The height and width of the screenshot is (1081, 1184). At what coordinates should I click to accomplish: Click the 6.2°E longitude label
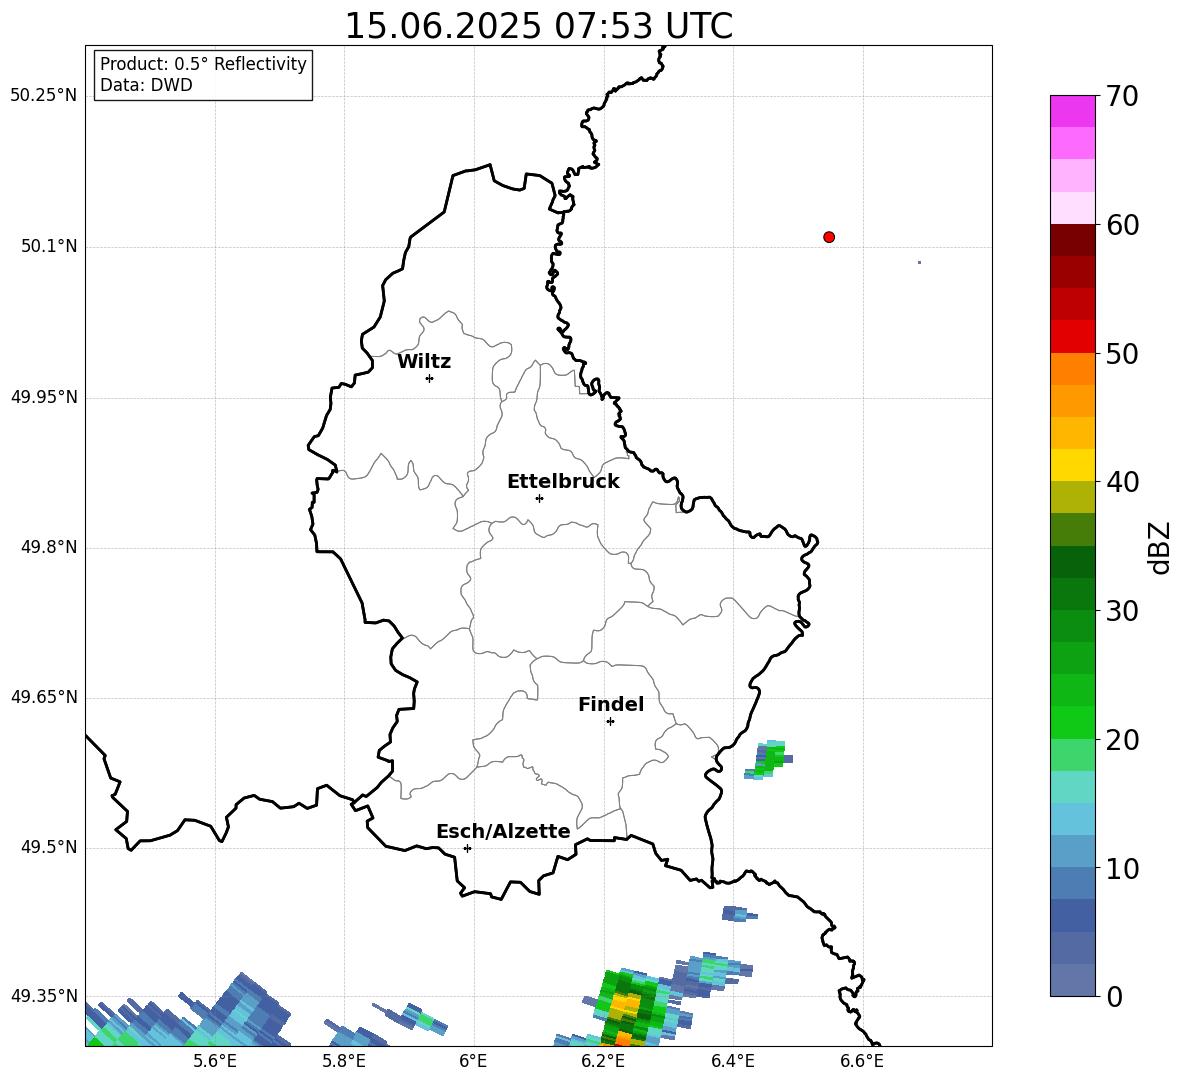pyautogui.click(x=603, y=1061)
